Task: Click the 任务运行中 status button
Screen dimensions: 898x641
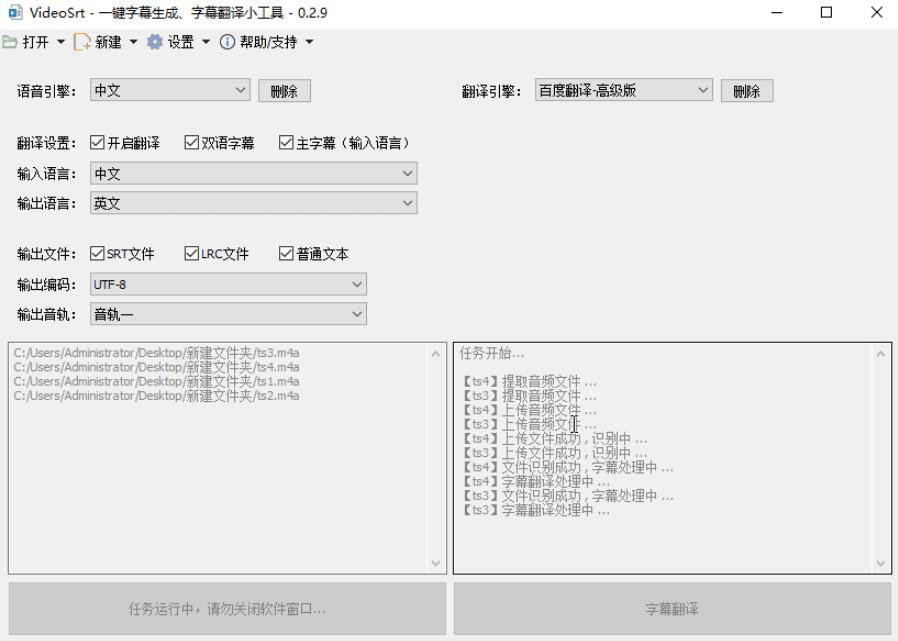Action: pyautogui.click(x=227, y=608)
